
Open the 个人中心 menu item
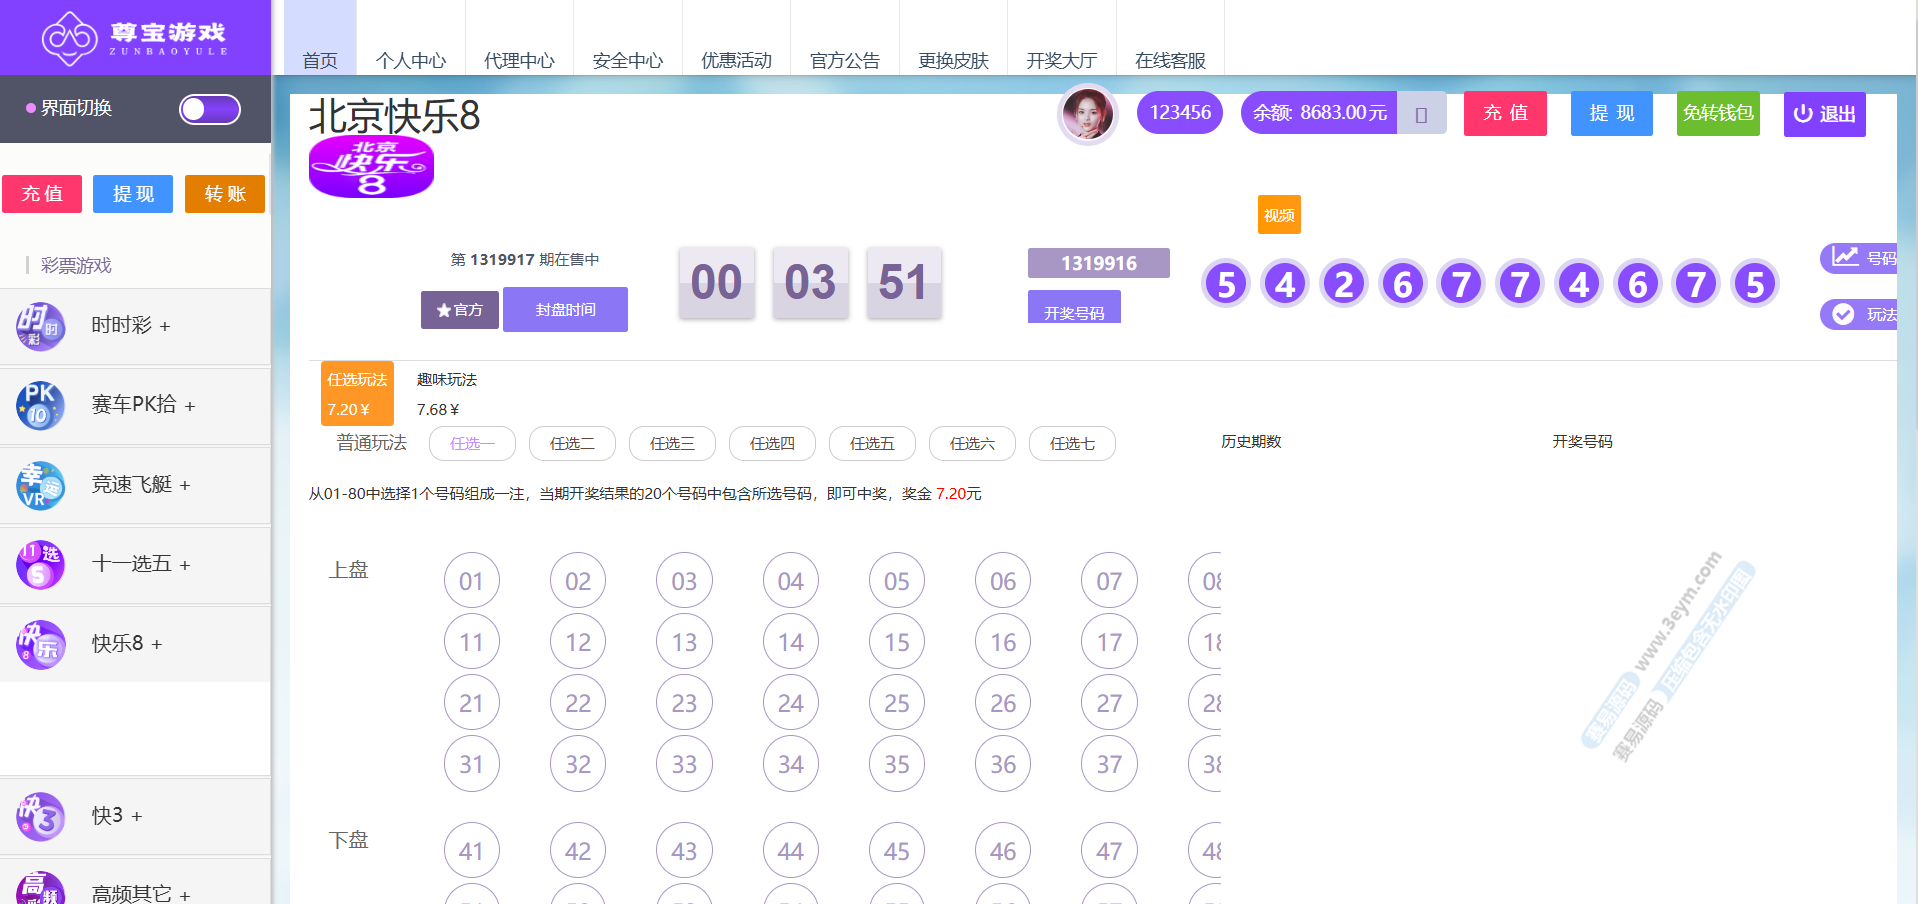pos(410,60)
